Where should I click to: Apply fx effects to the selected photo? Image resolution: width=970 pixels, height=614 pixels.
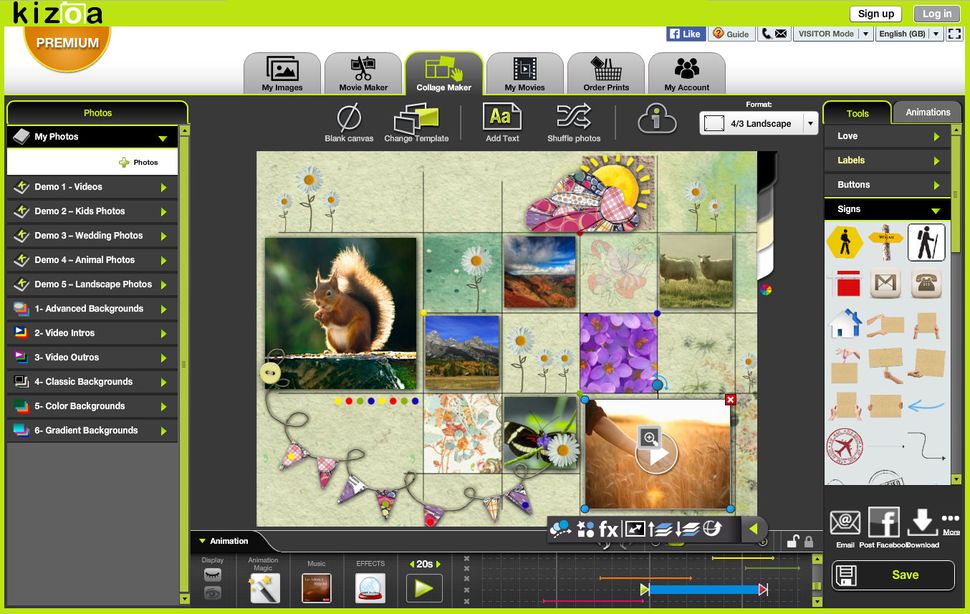click(609, 530)
